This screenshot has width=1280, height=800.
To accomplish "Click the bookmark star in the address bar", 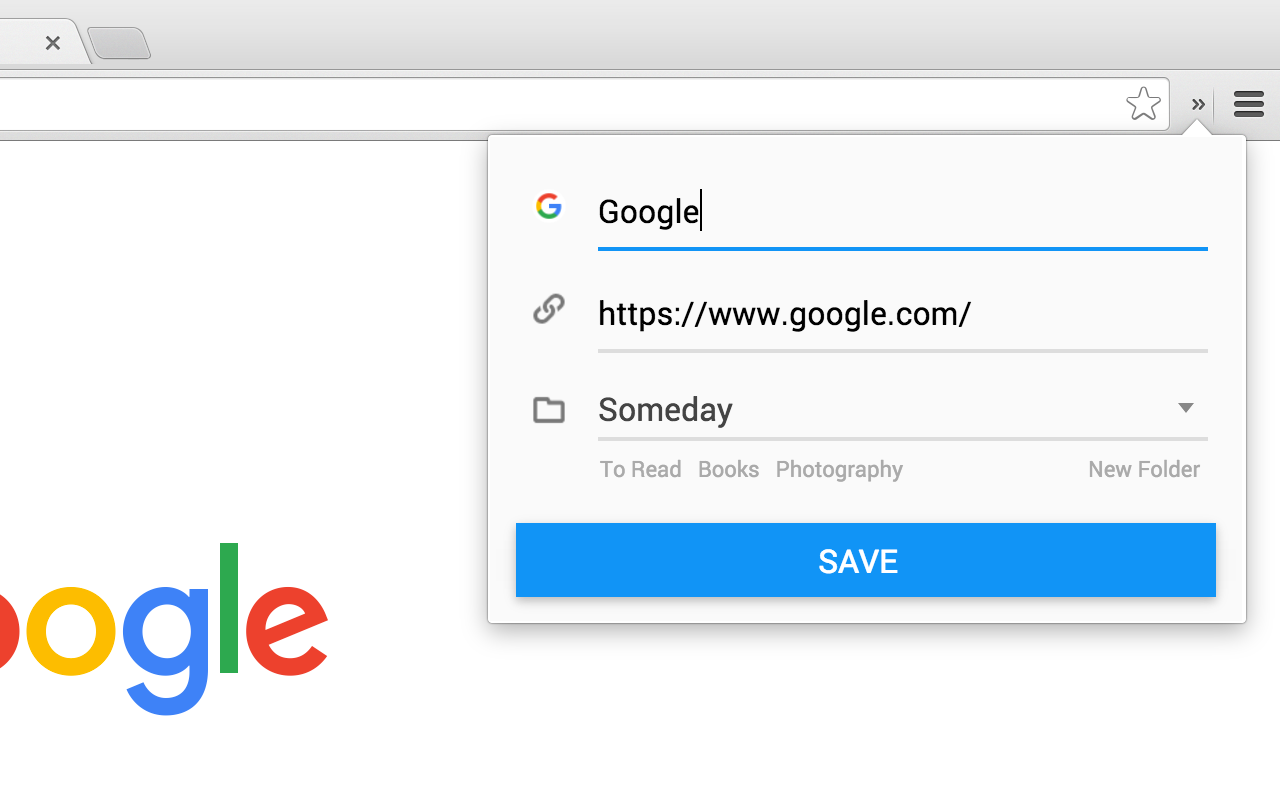I will point(1142,103).
